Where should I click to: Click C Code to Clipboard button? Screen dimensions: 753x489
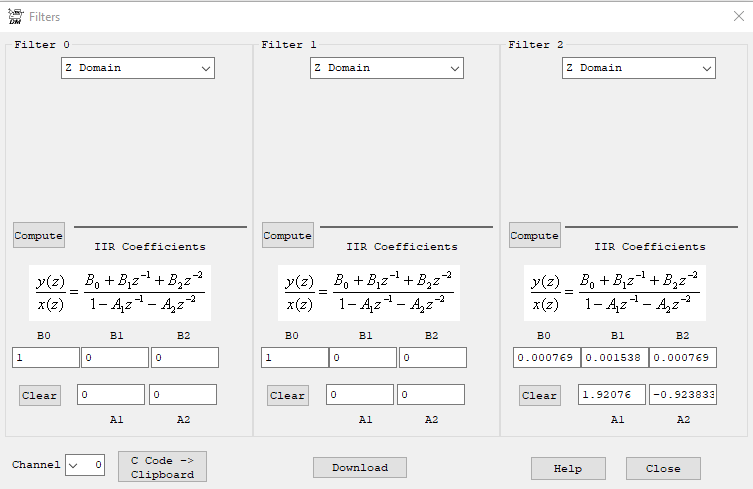pyautogui.click(x=162, y=467)
